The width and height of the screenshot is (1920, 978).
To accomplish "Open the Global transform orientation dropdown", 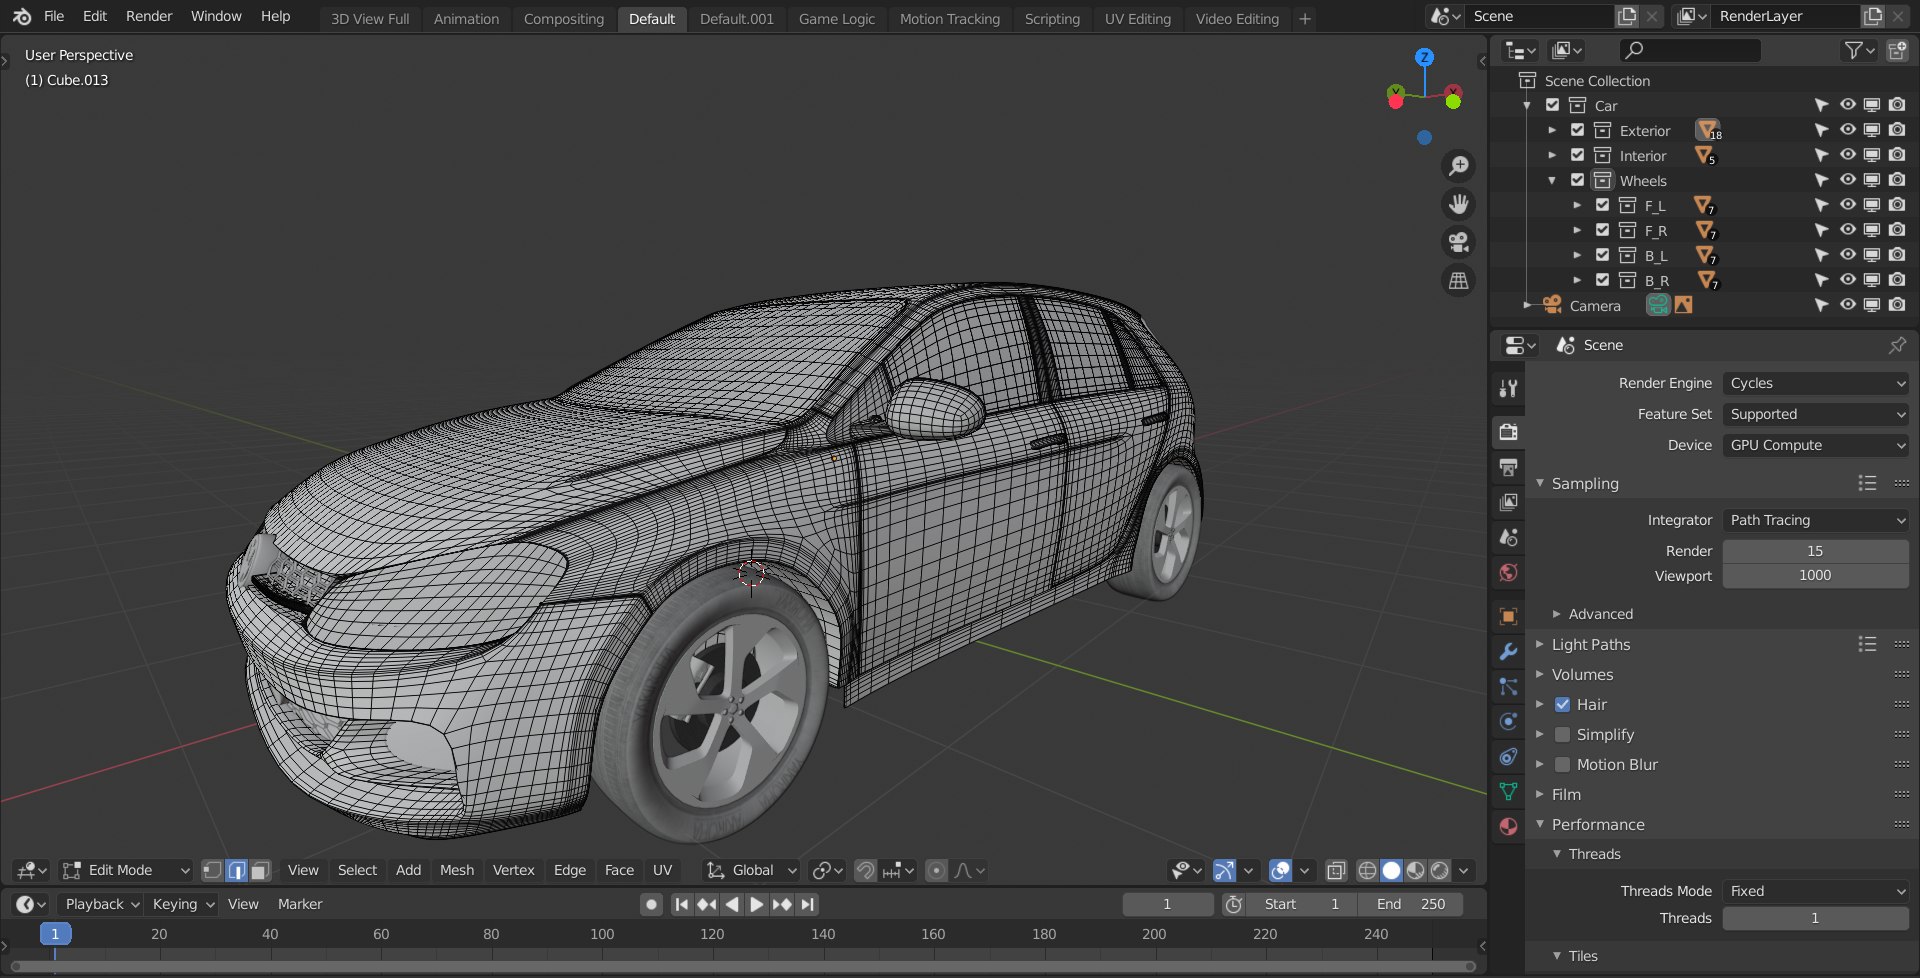I will 751,870.
